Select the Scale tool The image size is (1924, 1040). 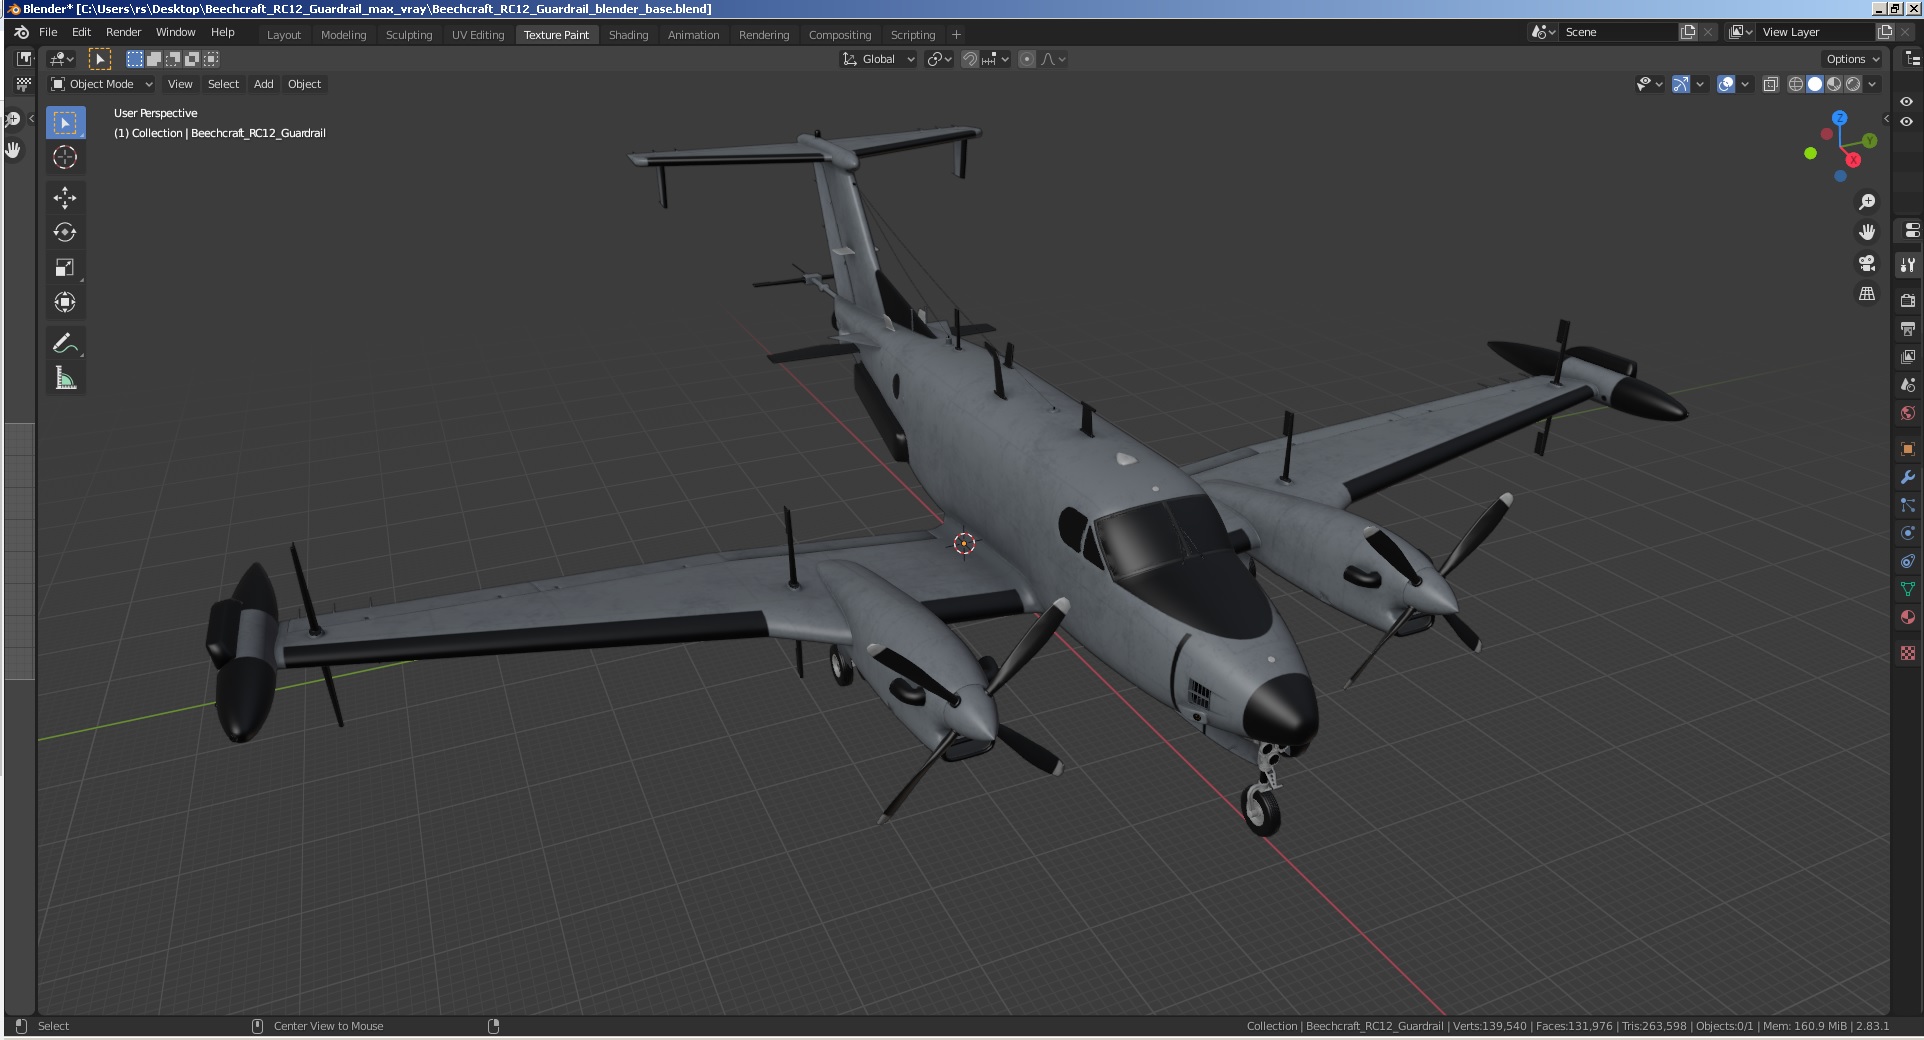click(65, 267)
